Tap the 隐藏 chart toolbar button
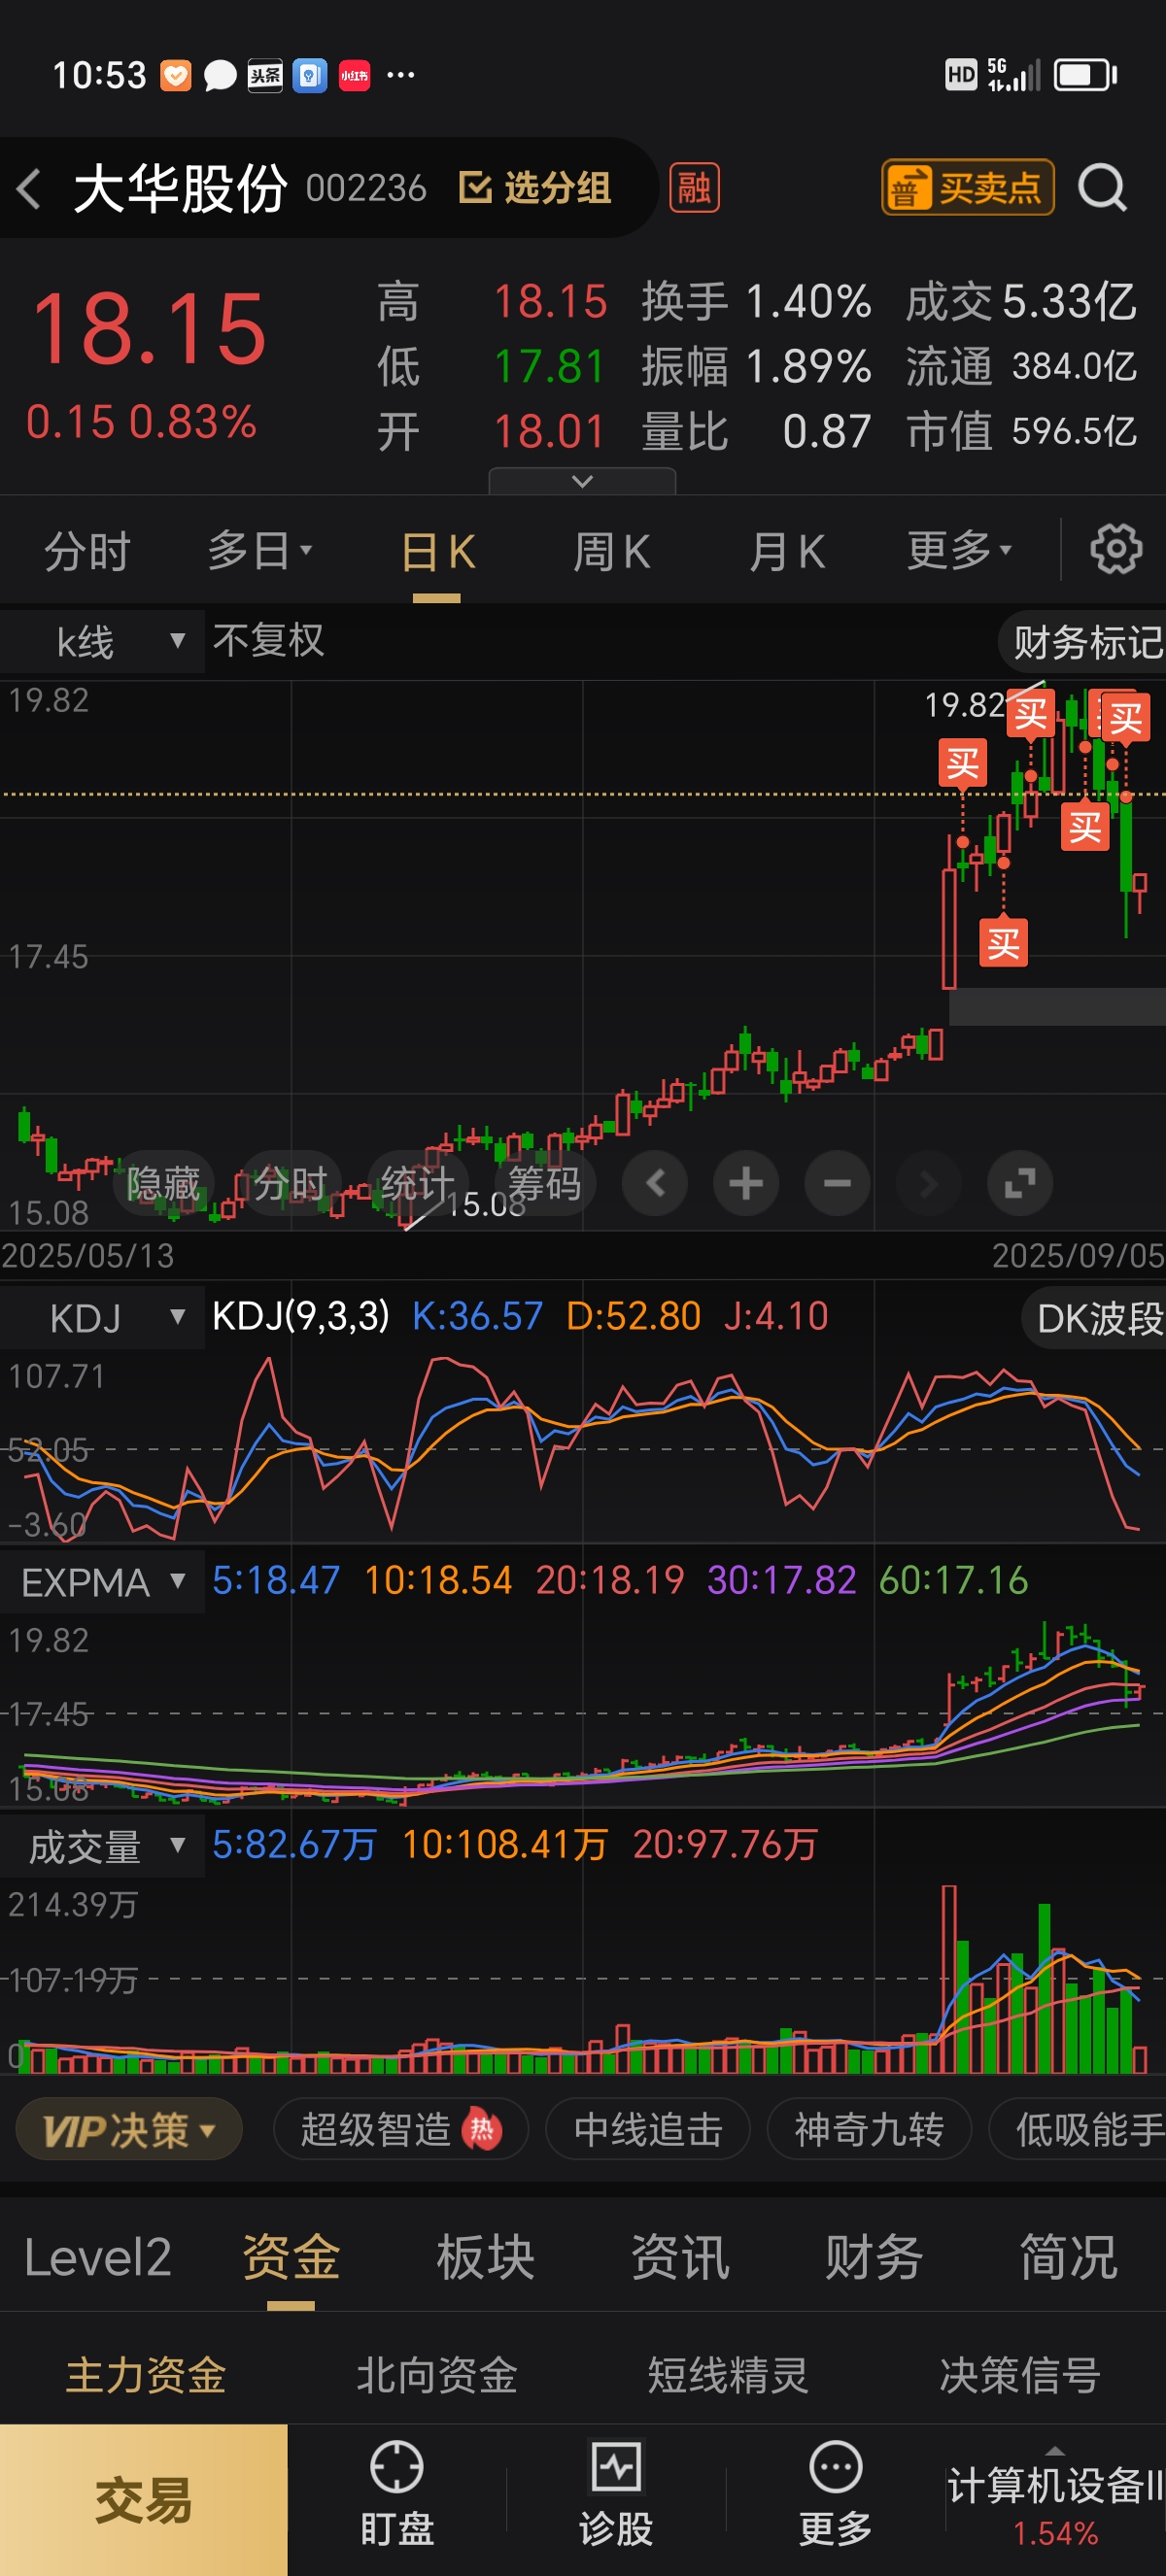The height and width of the screenshot is (2576, 1166). click(x=163, y=1184)
